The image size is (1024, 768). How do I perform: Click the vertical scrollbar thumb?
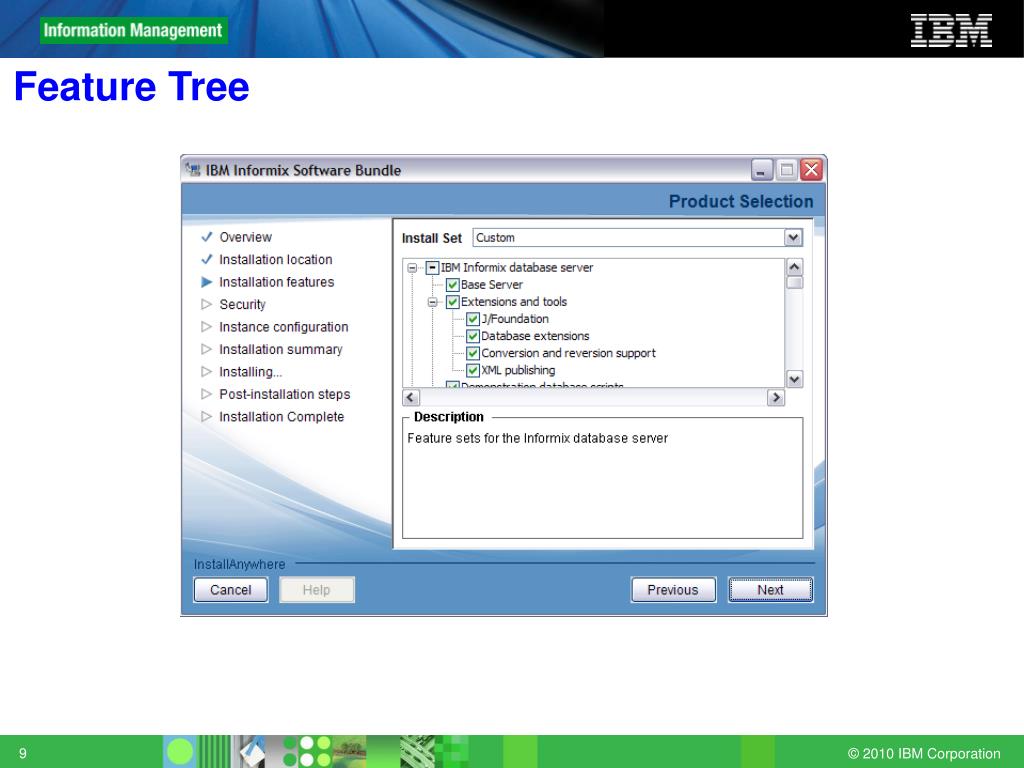coord(794,283)
